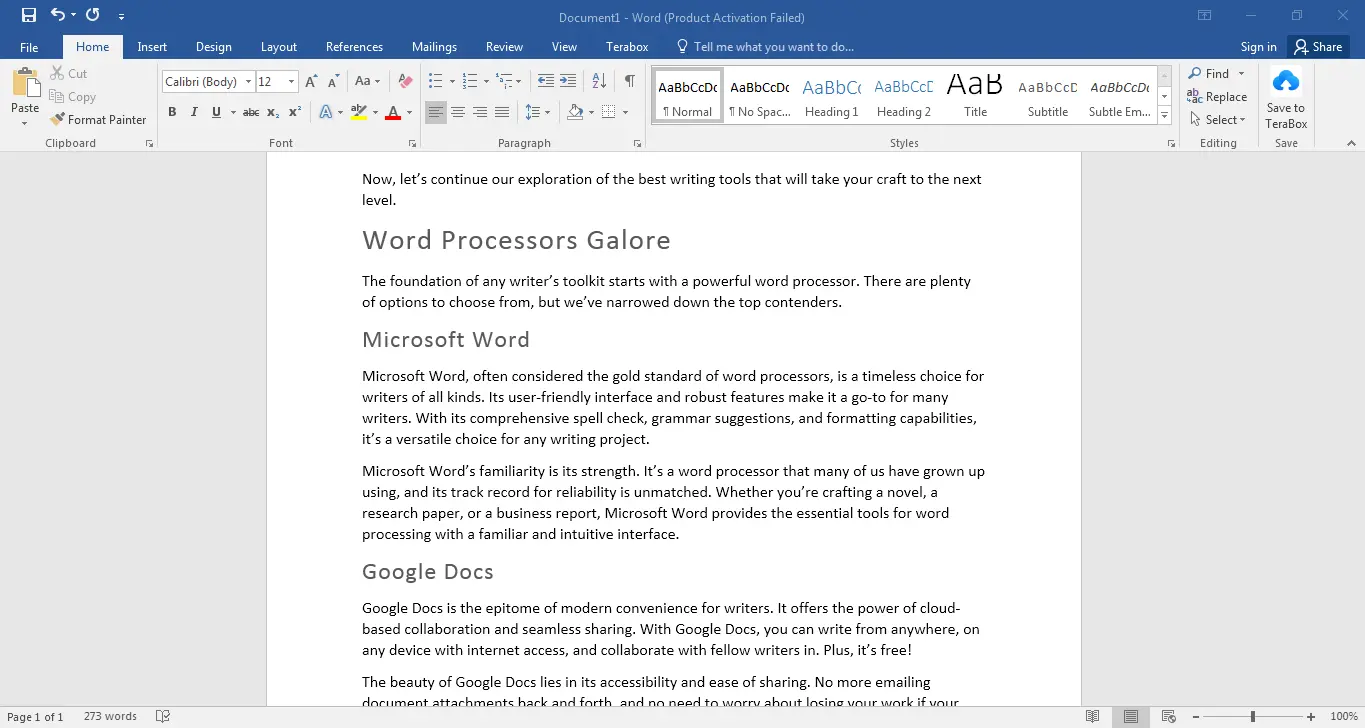Toggle italic formatting
Viewport: 1365px width, 728px height.
click(x=194, y=112)
